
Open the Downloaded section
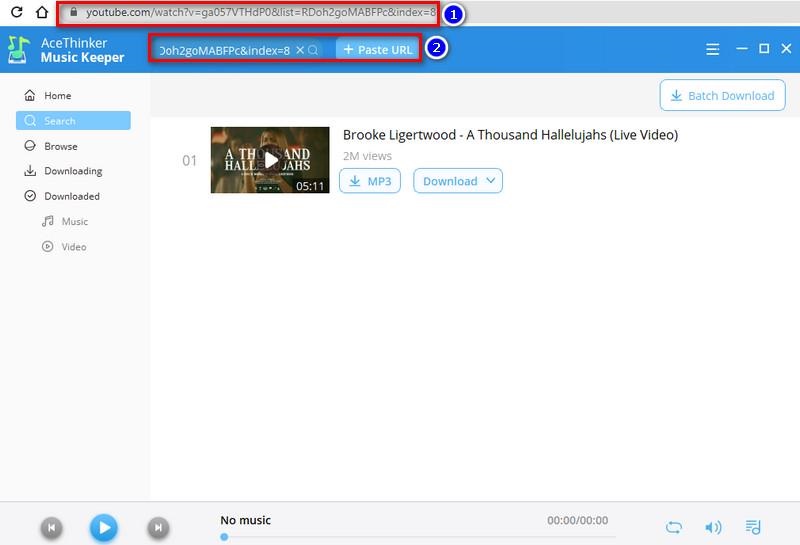(73, 196)
